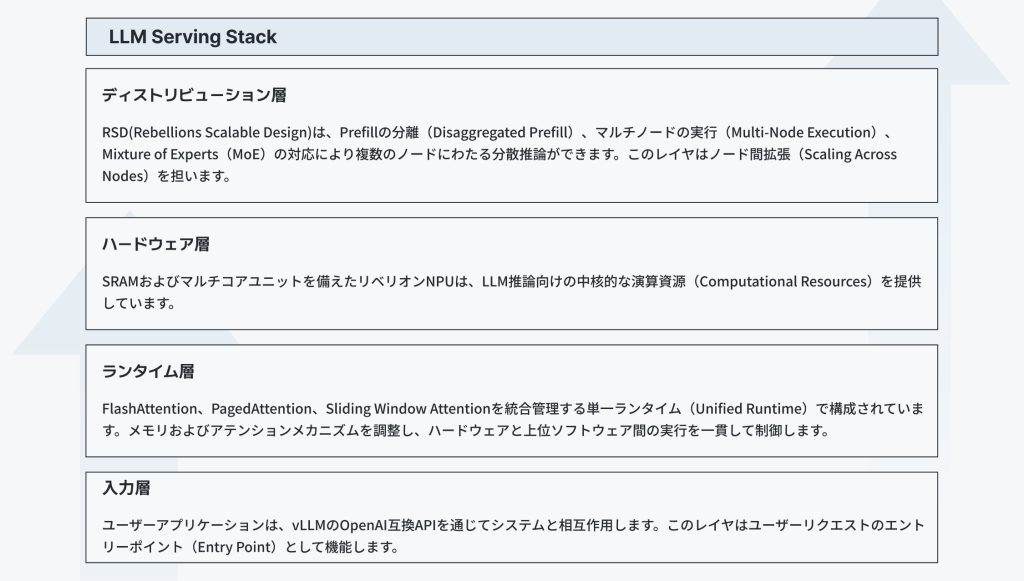
Task: Select the ランタイム層 heading
Action: pos(148,371)
